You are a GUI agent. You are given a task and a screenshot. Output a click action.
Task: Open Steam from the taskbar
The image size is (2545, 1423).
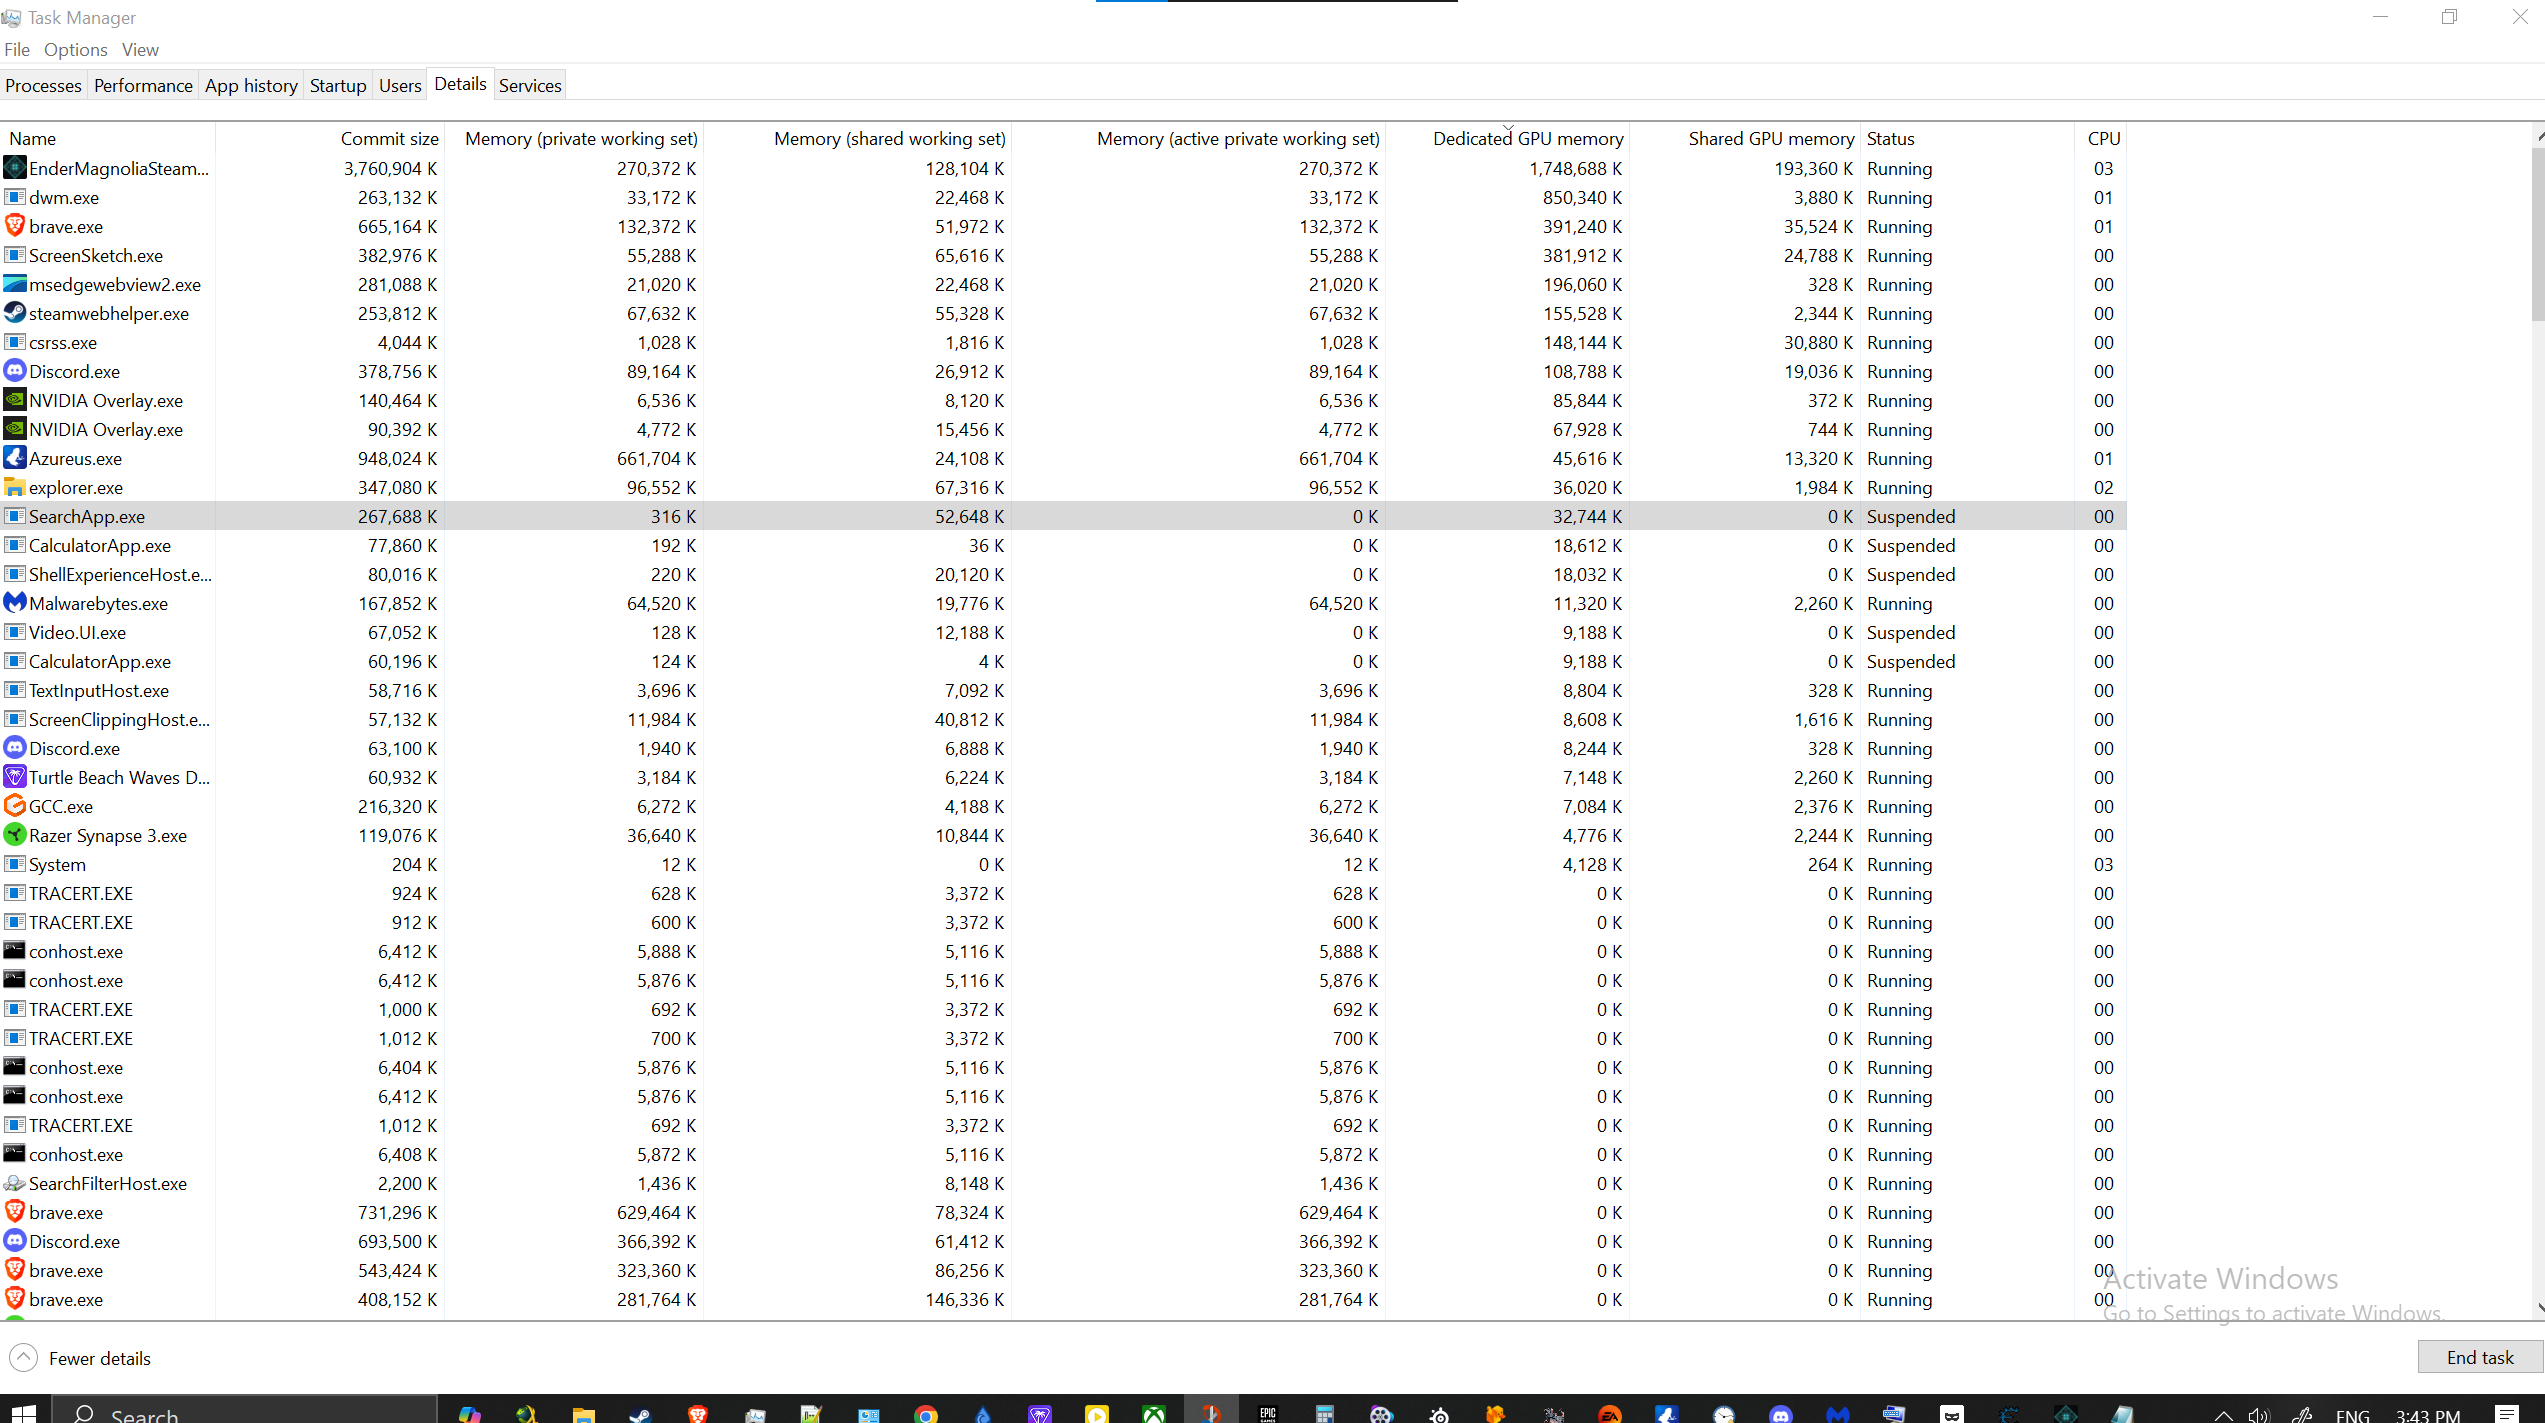tap(640, 1414)
